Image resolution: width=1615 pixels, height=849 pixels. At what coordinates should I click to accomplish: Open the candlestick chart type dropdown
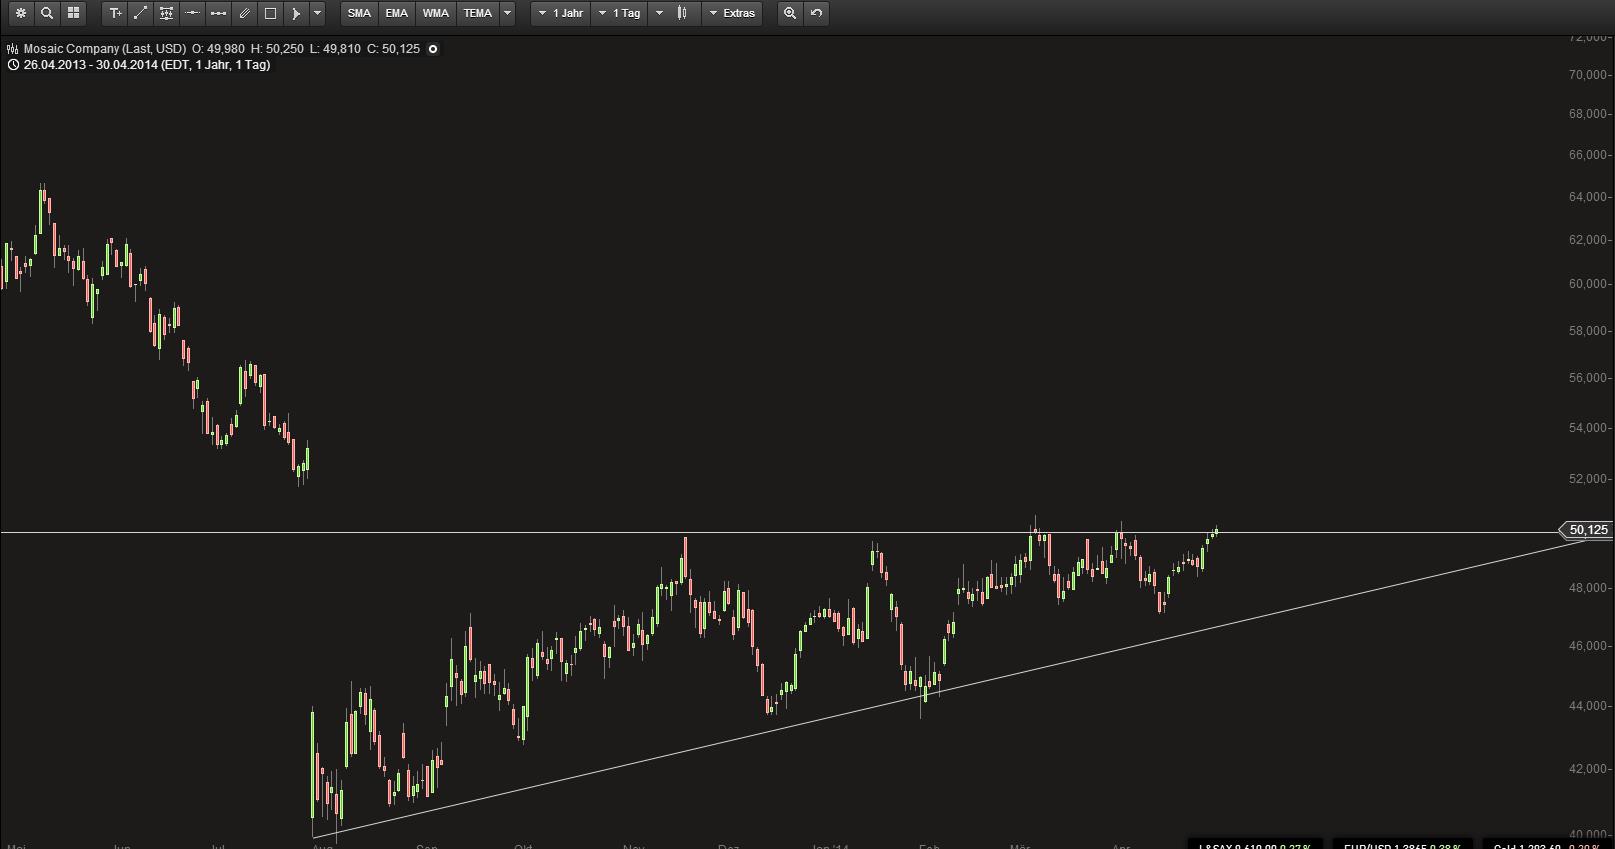pos(672,13)
